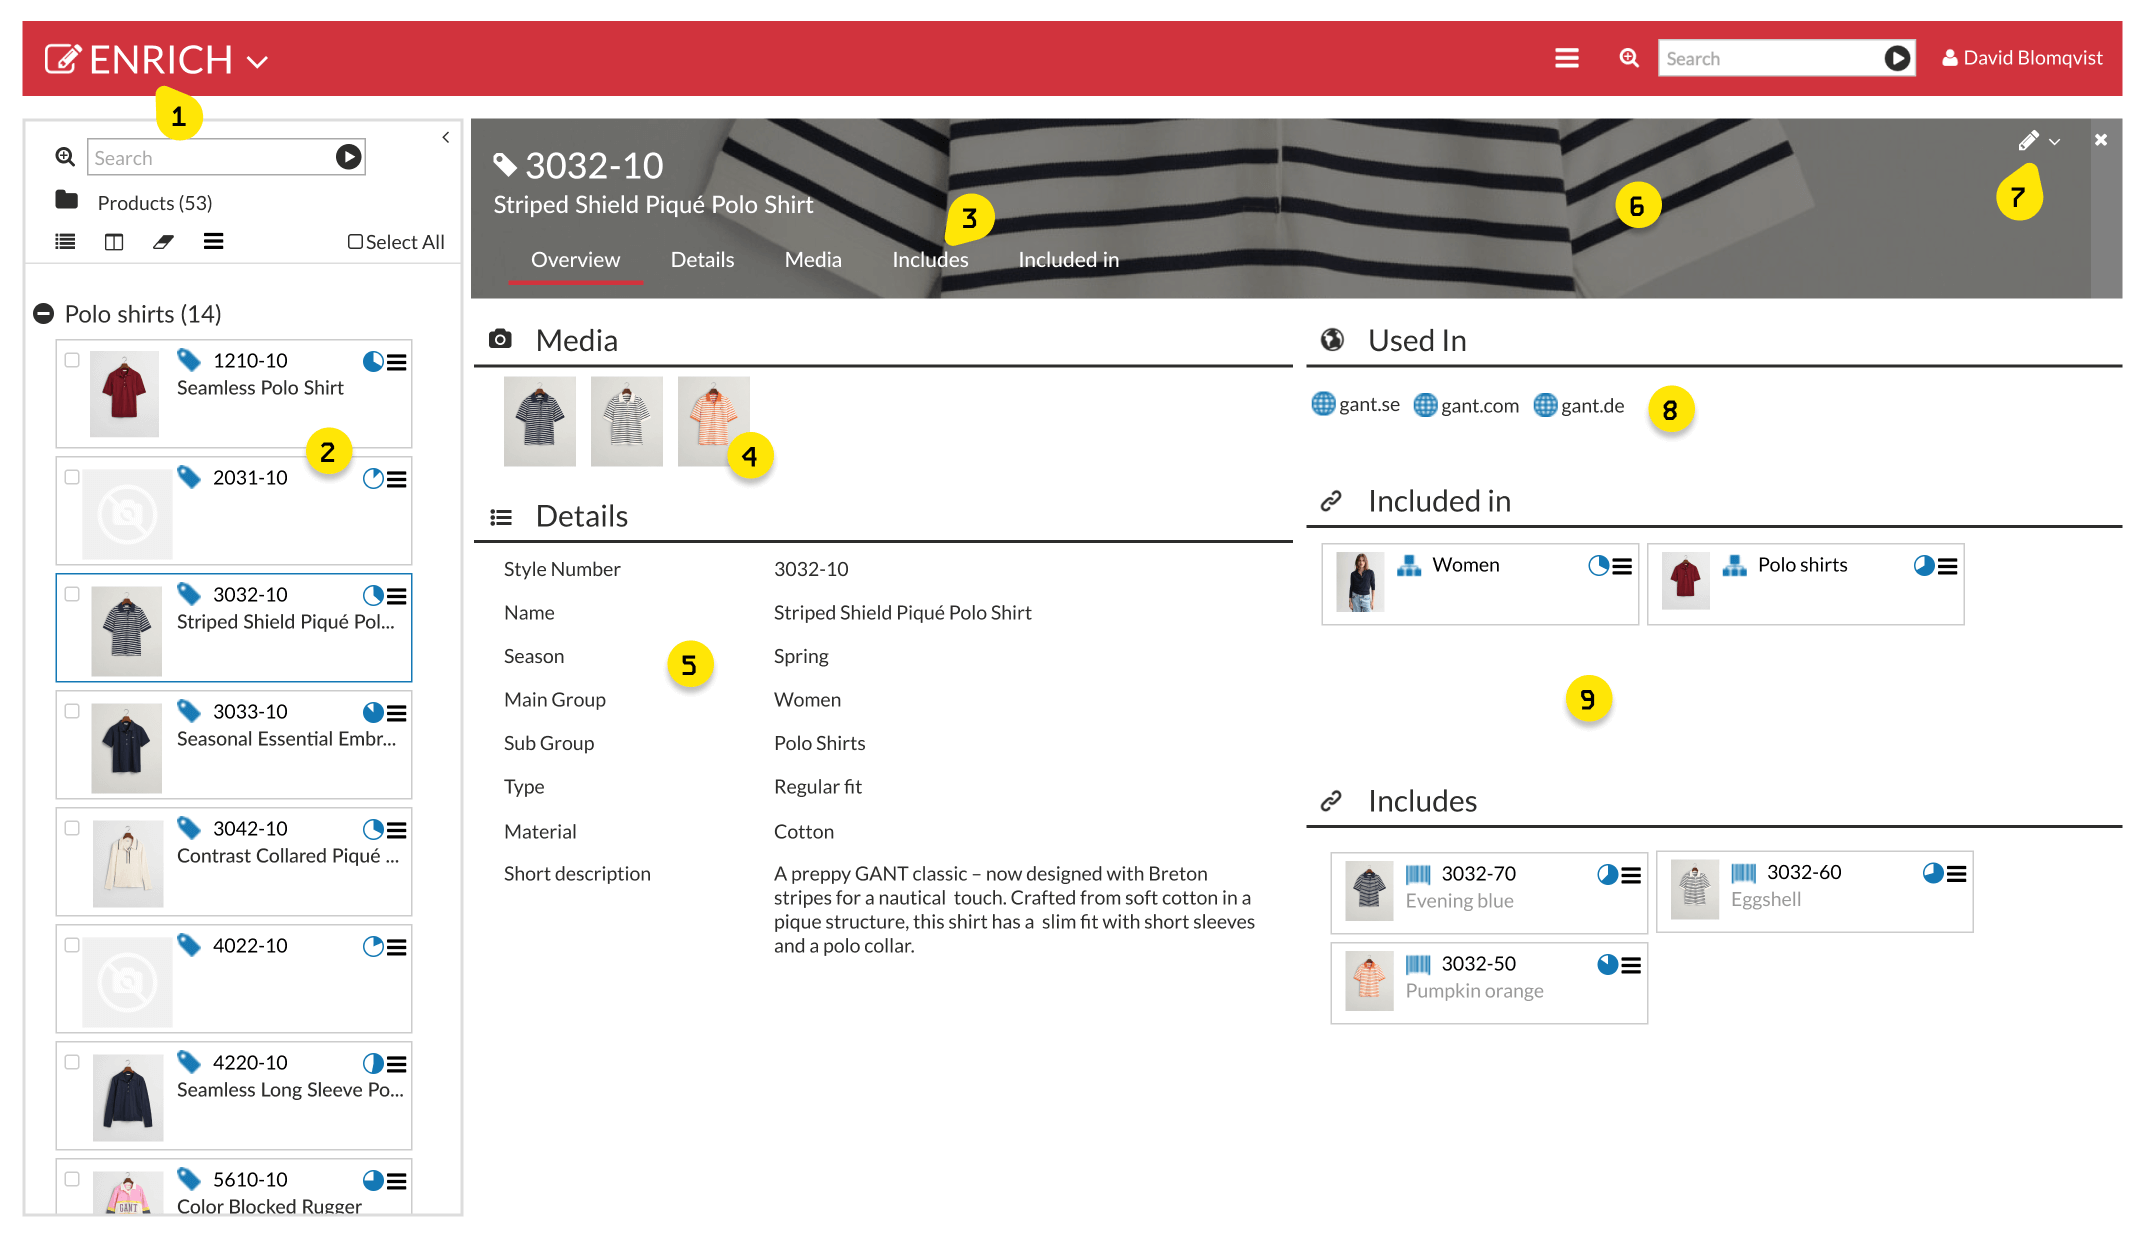Click the zoom search icon in the red header
Screen dimensions: 2142x1245
click(x=1629, y=59)
